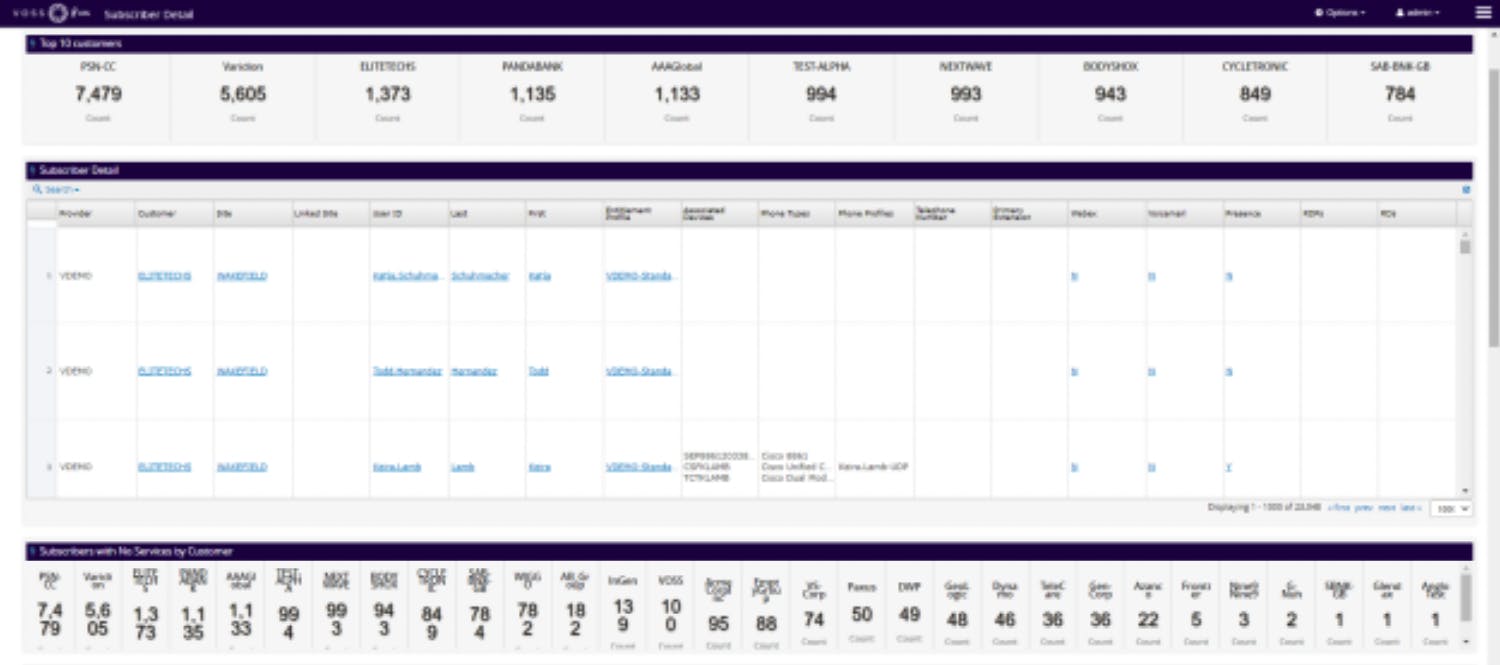
Task: Click the refresh icon of Subscriber Detail panel
Action: tap(1466, 189)
